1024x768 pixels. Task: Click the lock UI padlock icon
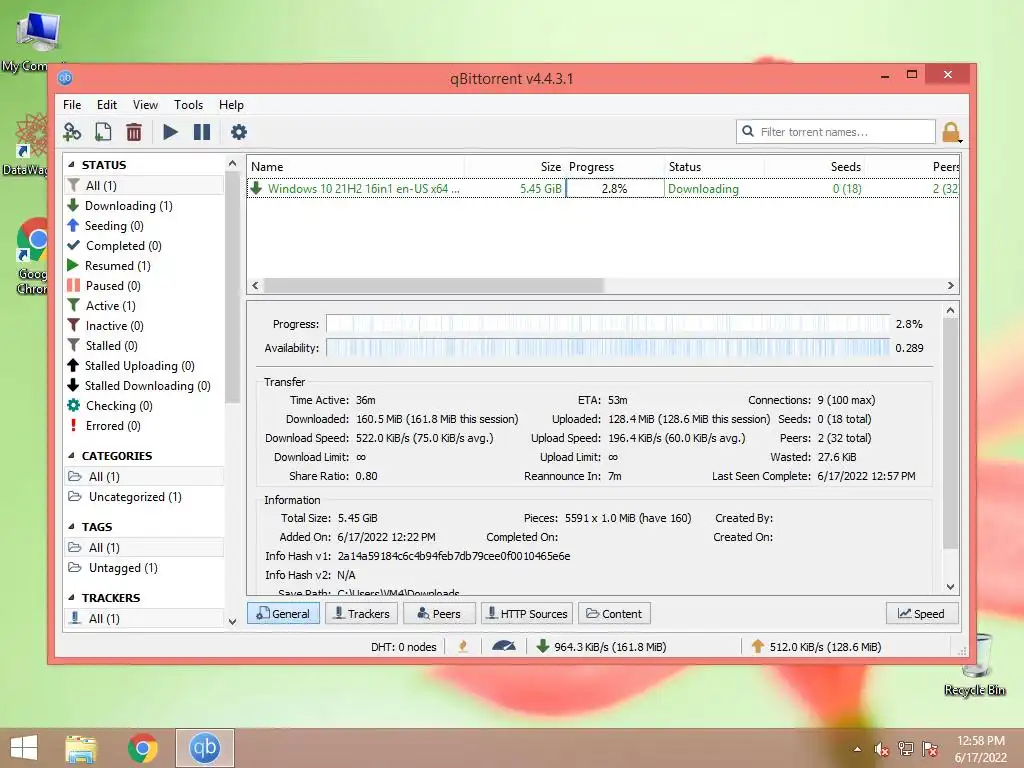click(x=951, y=132)
